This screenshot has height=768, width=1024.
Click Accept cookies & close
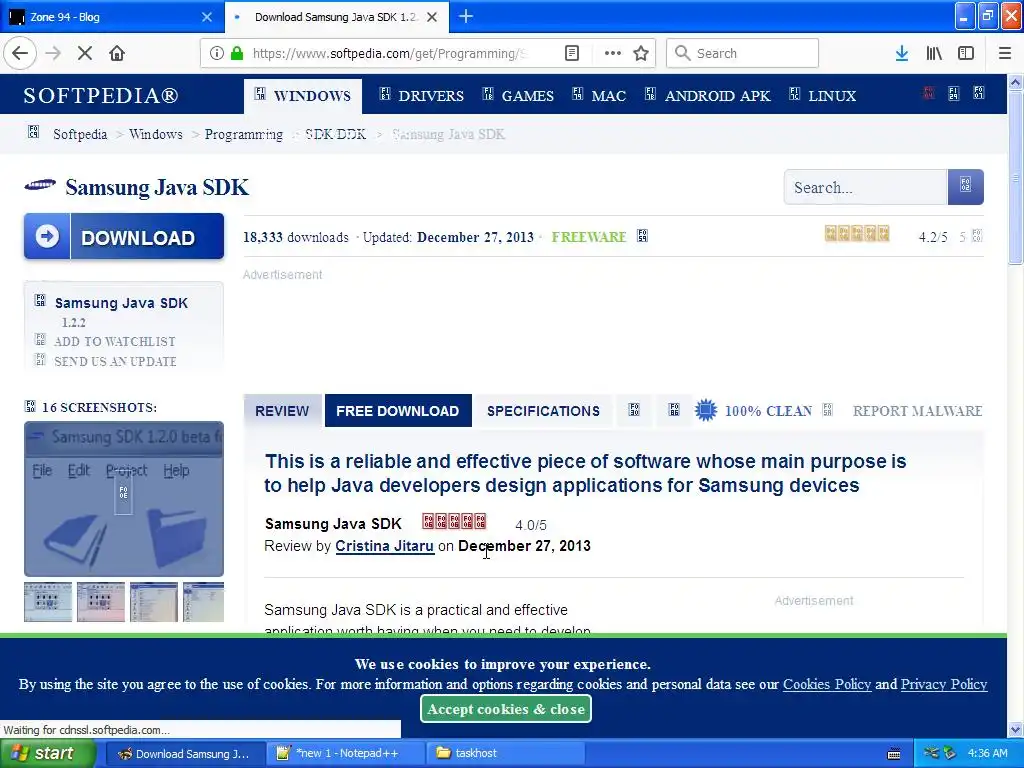tap(506, 709)
